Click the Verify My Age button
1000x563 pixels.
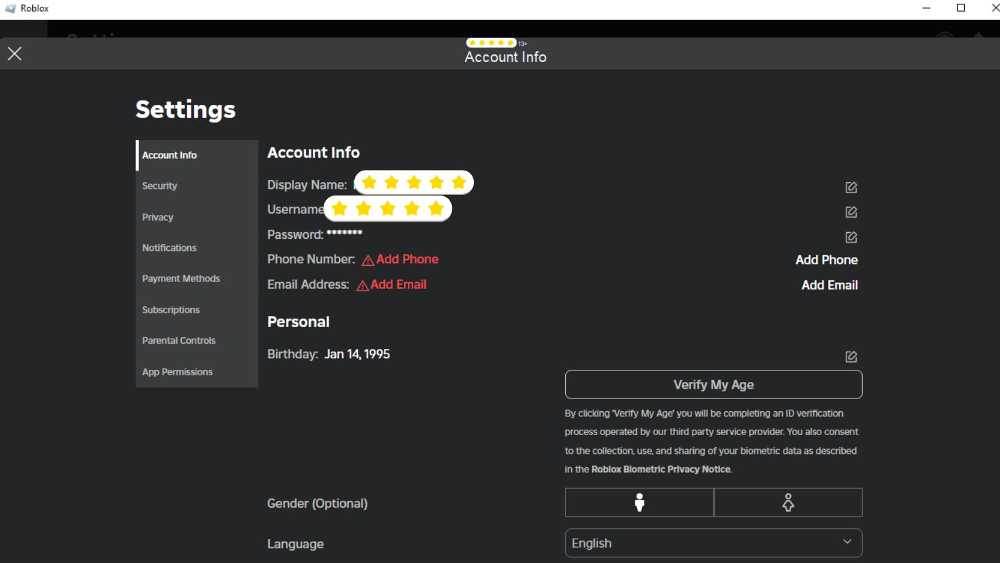click(713, 384)
